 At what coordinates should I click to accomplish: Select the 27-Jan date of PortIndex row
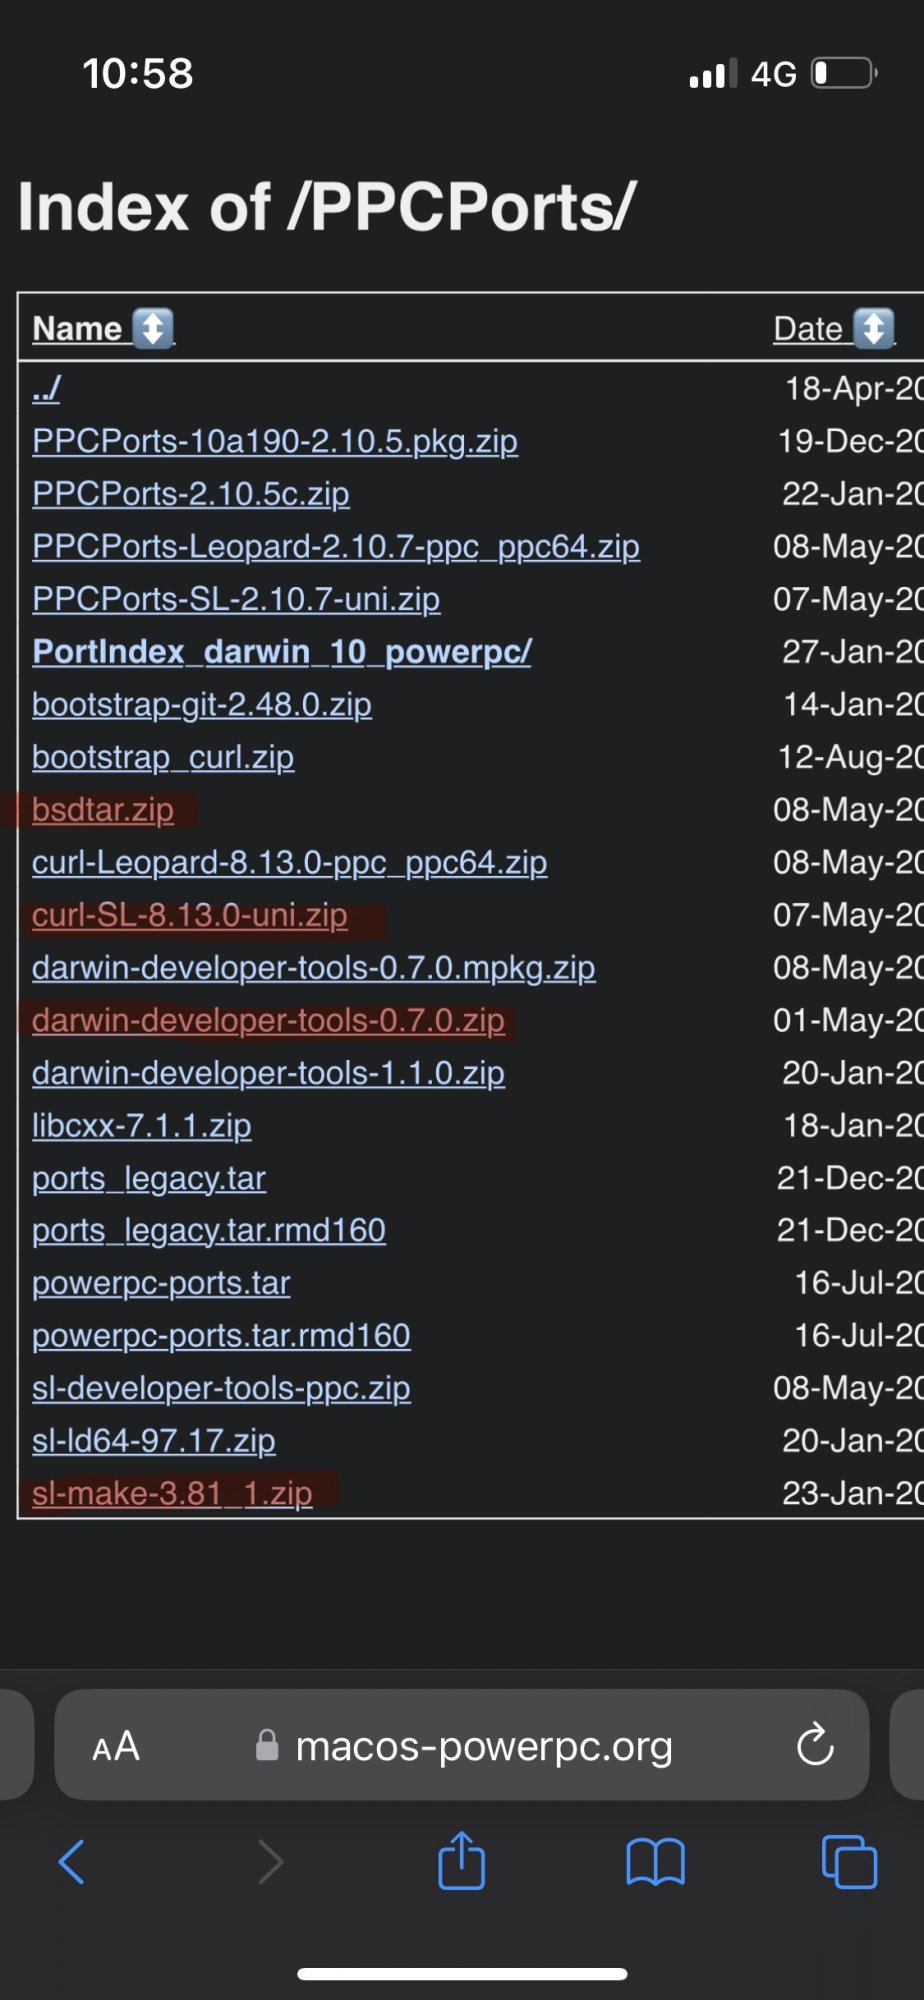[853, 652]
